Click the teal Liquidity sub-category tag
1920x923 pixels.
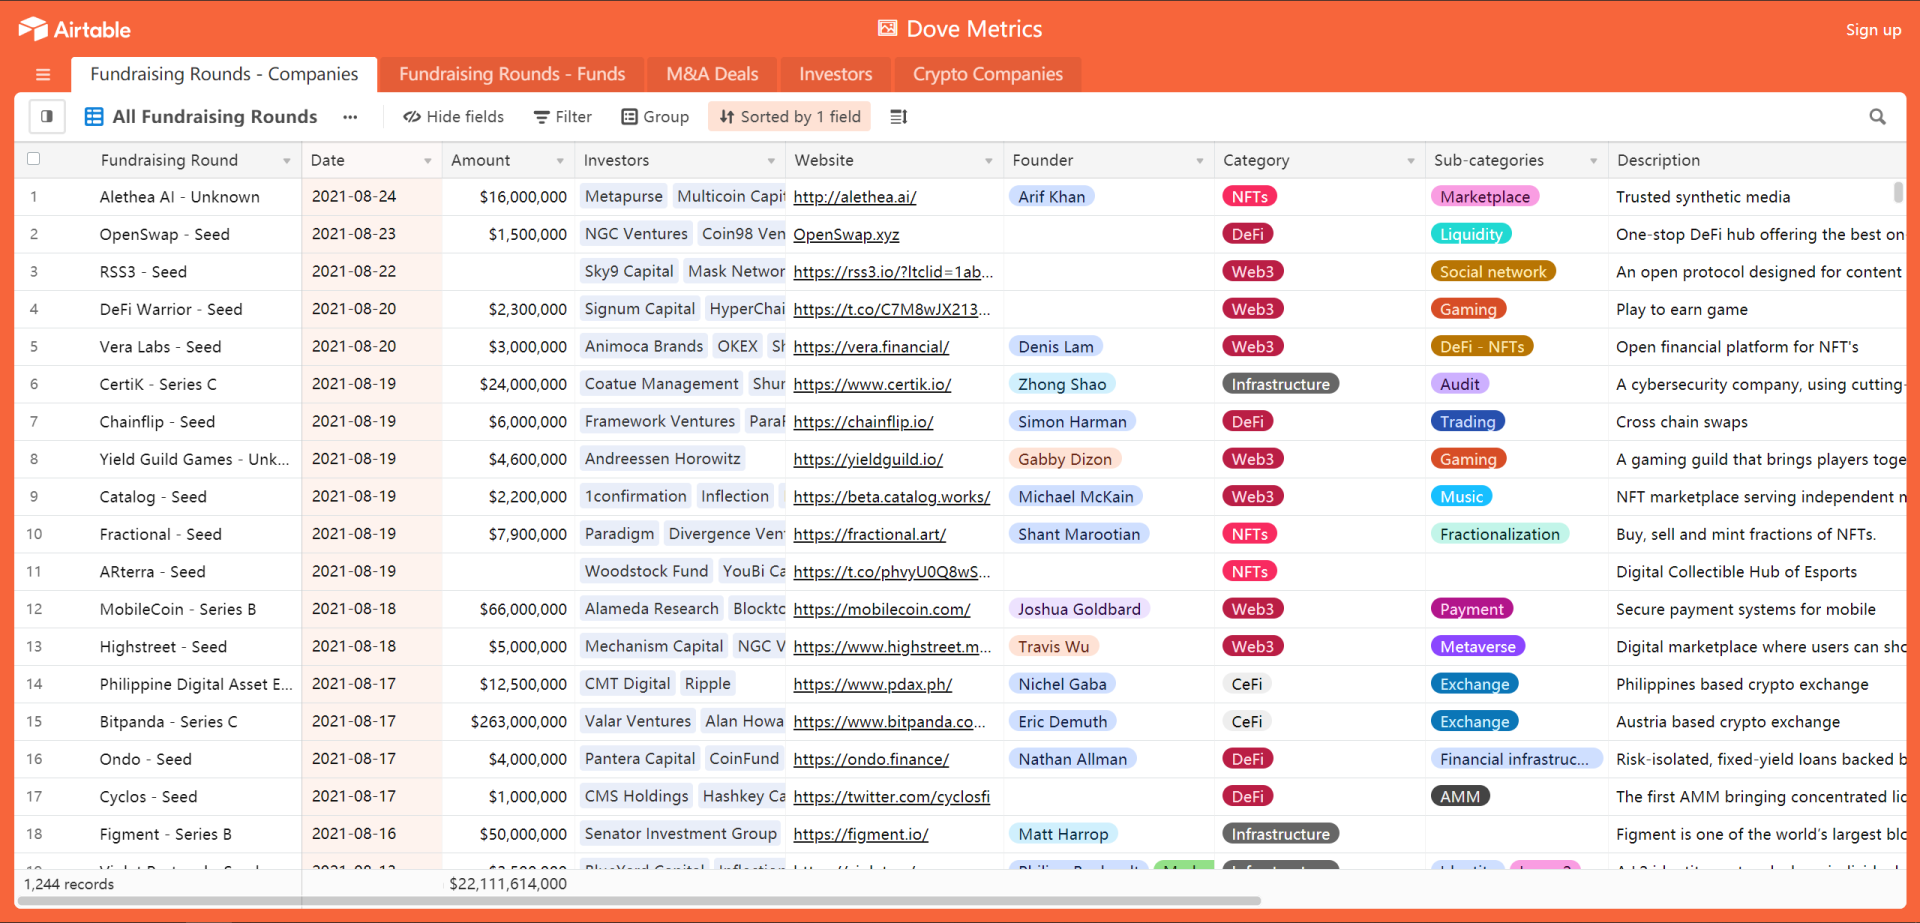tap(1471, 235)
